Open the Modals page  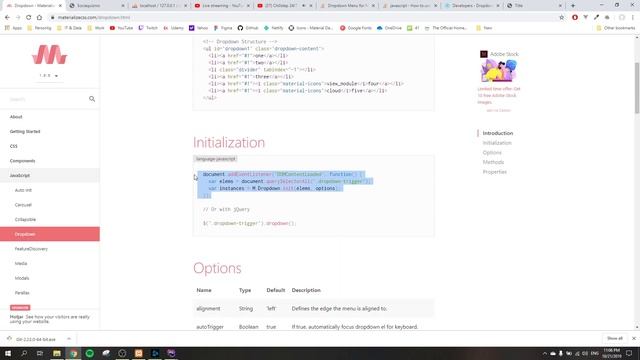(x=50, y=278)
